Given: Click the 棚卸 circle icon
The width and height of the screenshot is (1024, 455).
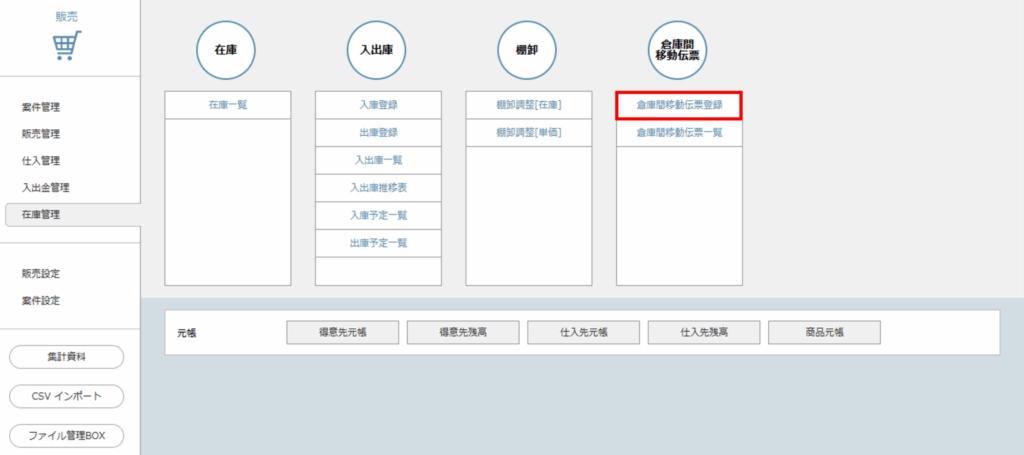Looking at the screenshot, I should coord(527,49).
